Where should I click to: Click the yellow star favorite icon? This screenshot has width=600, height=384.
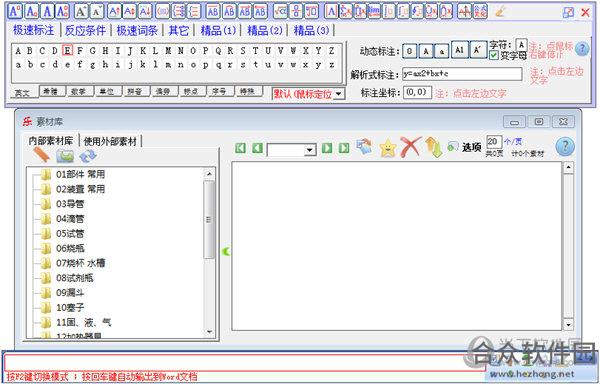point(388,148)
